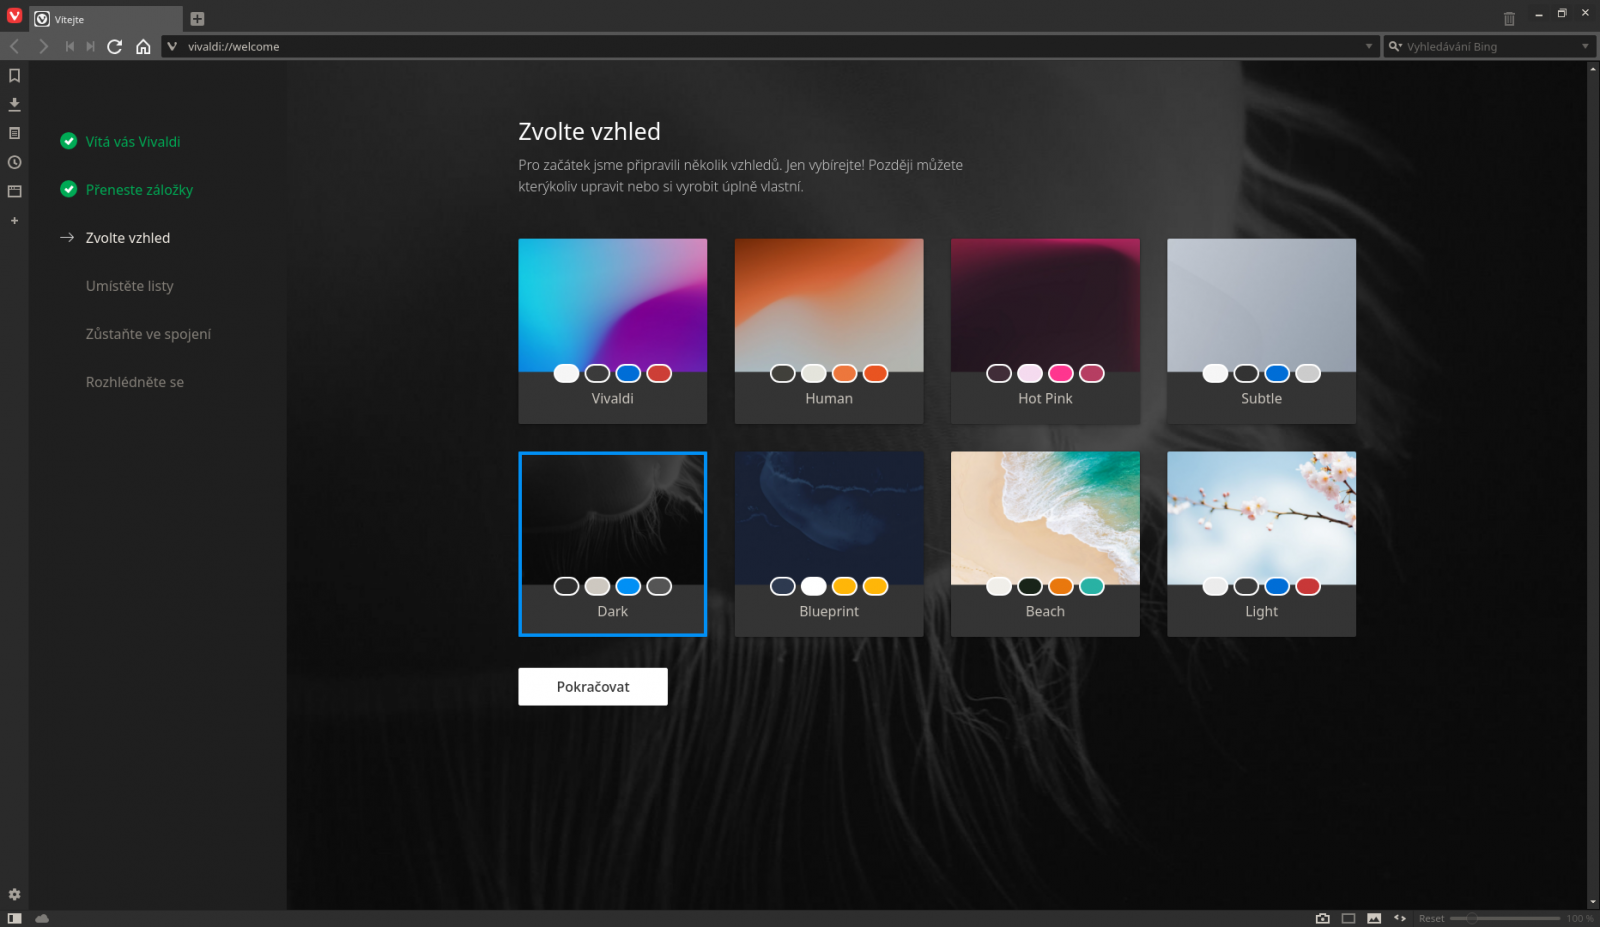Toggle page images with the mountain icon
The width and height of the screenshot is (1600, 927).
coord(1373,917)
